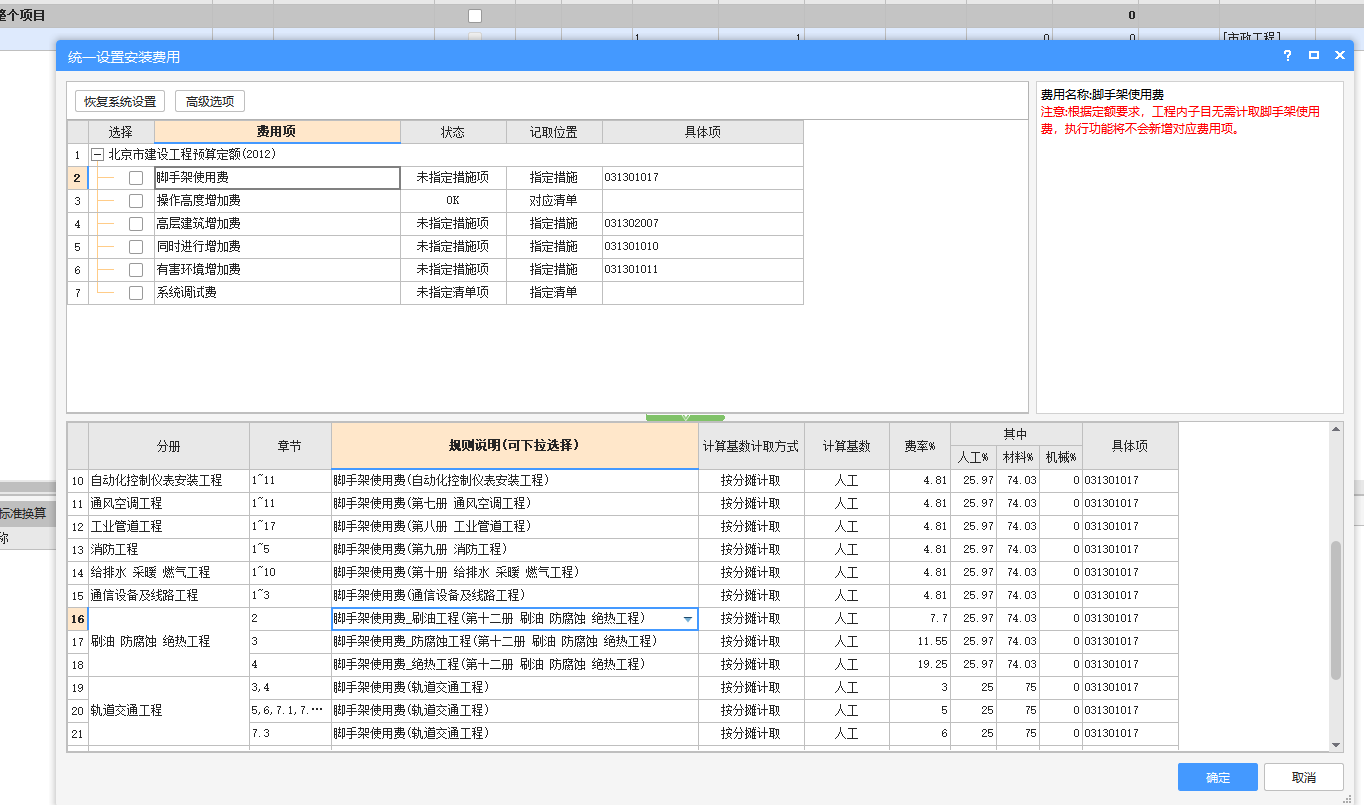
Task: Select 脚手架使用费_绝热工程 rule cell
Action: tap(515, 665)
